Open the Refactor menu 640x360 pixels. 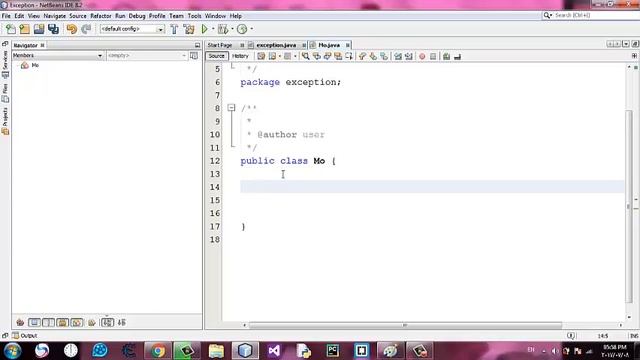(x=101, y=16)
